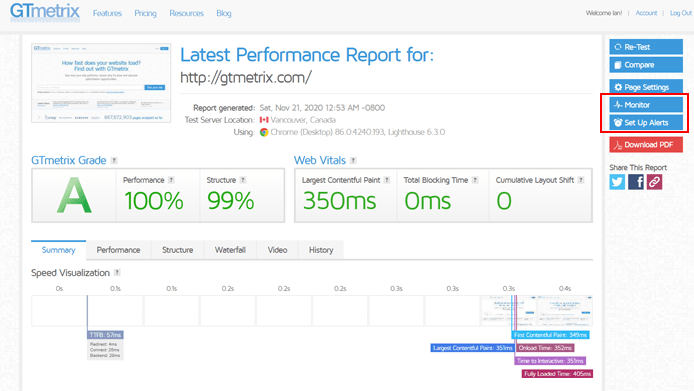Click the Chrome browser icon
The width and height of the screenshot is (694, 391).
(264, 132)
